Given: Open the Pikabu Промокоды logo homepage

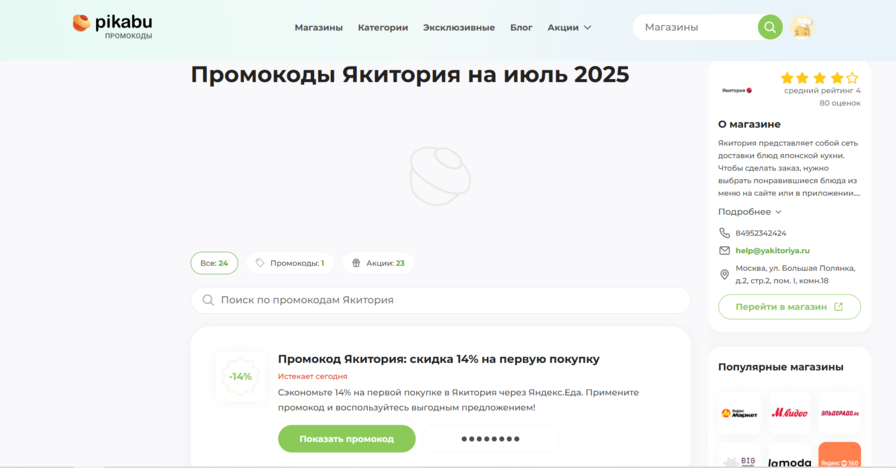Looking at the screenshot, I should 113,26.
